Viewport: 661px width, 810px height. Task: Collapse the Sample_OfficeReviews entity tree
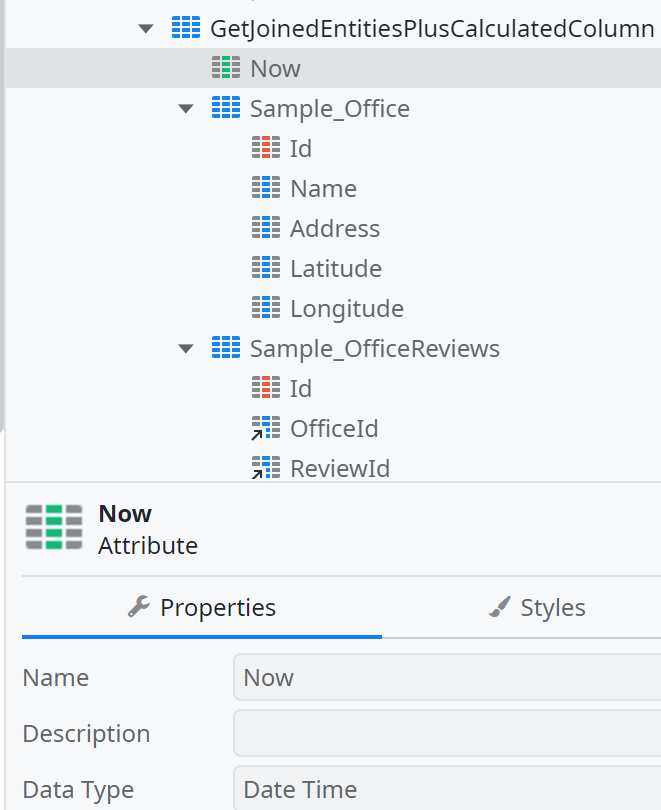point(186,349)
